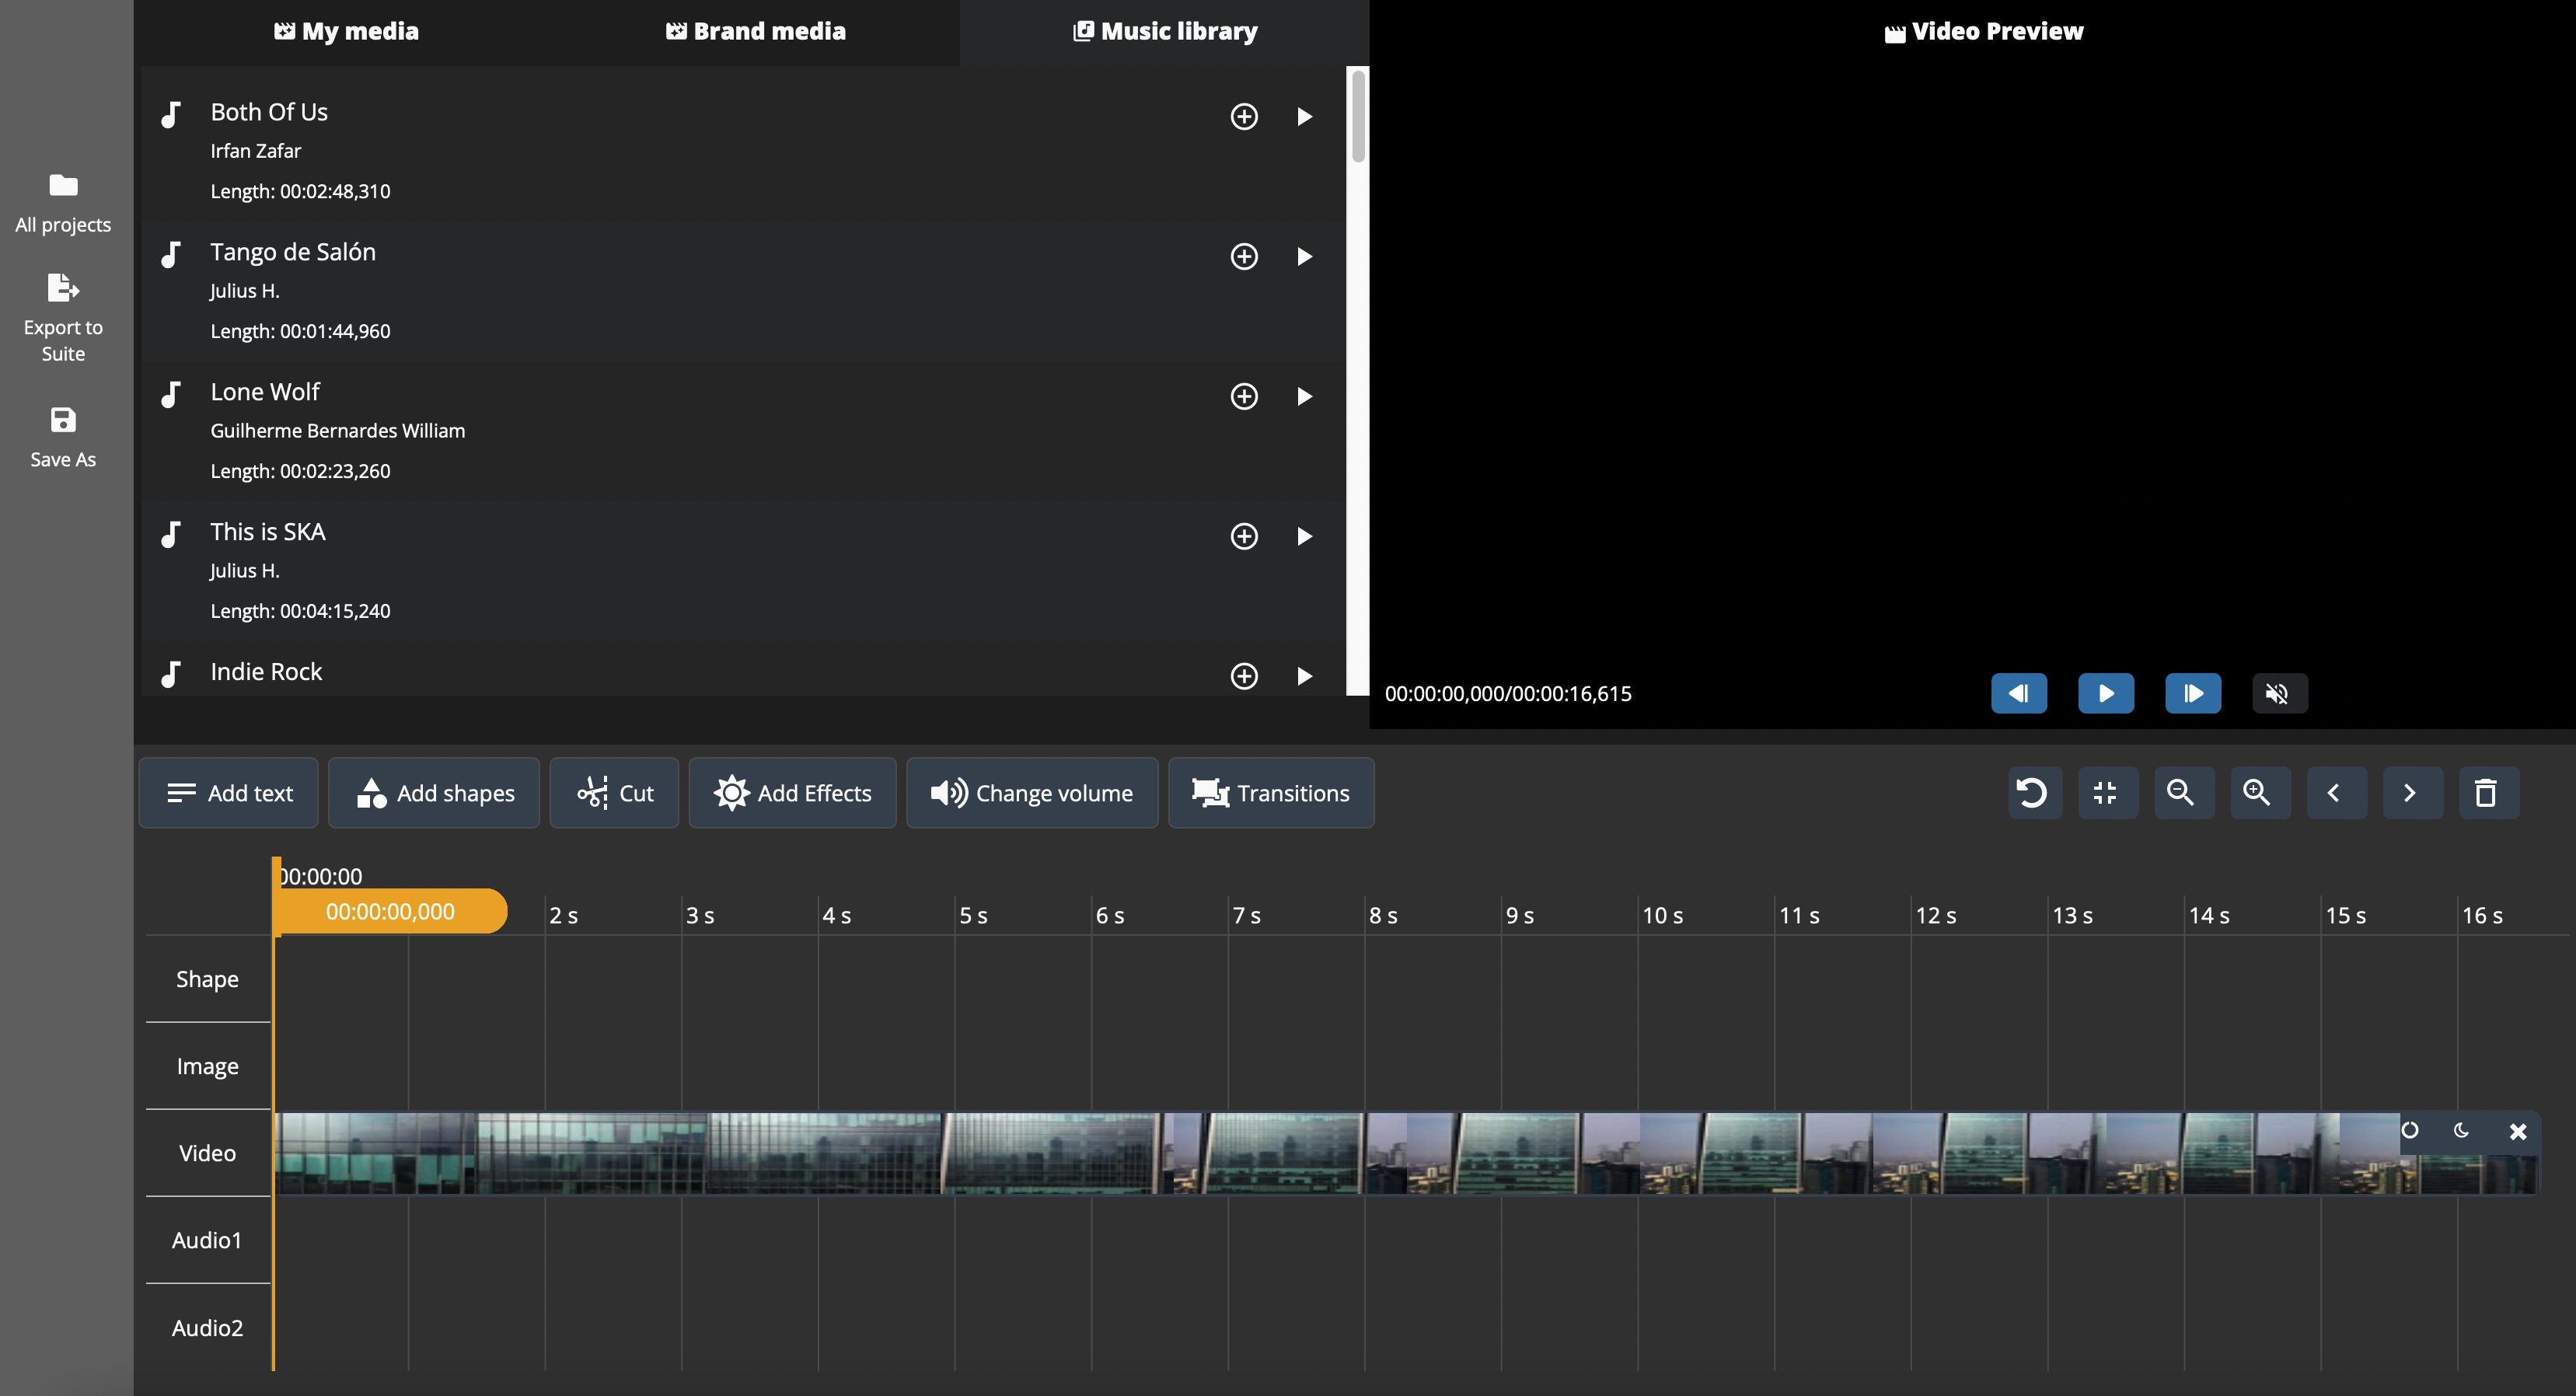This screenshot has height=1396, width=2576.
Task: Toggle the circle icon on video clip
Action: (x=2410, y=1130)
